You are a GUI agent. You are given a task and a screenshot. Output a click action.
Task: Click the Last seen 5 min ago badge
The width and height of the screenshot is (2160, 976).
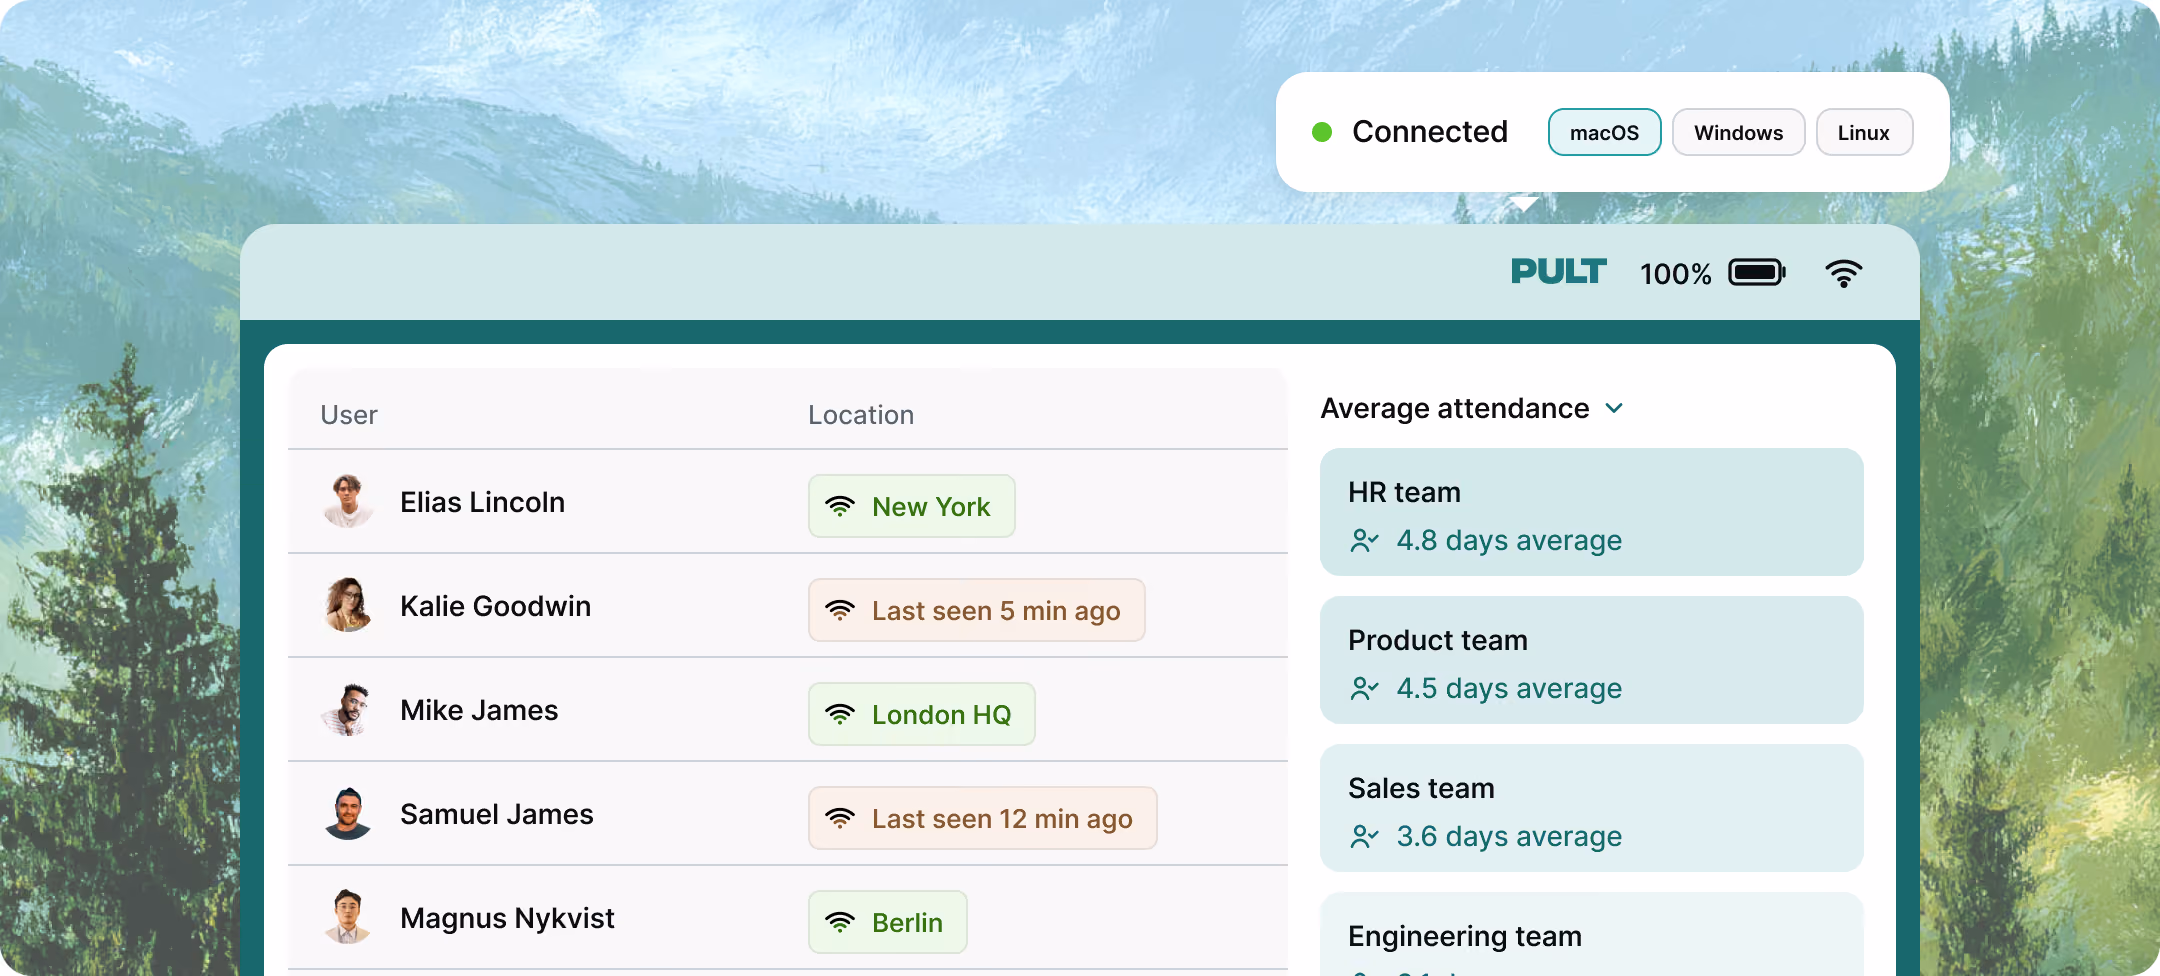(x=976, y=610)
